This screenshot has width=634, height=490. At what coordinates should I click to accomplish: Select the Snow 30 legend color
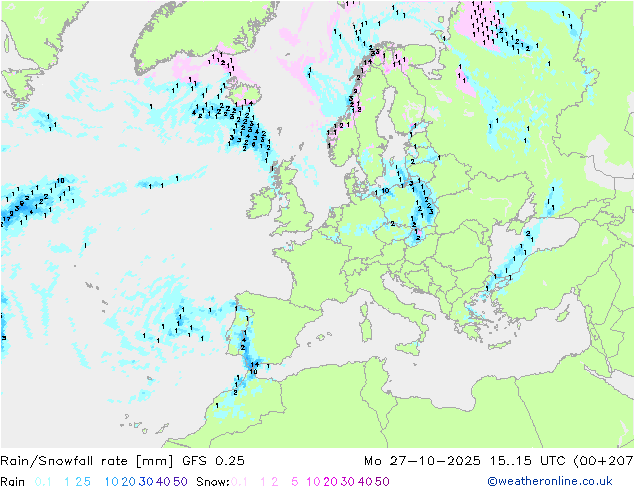tap(348, 482)
